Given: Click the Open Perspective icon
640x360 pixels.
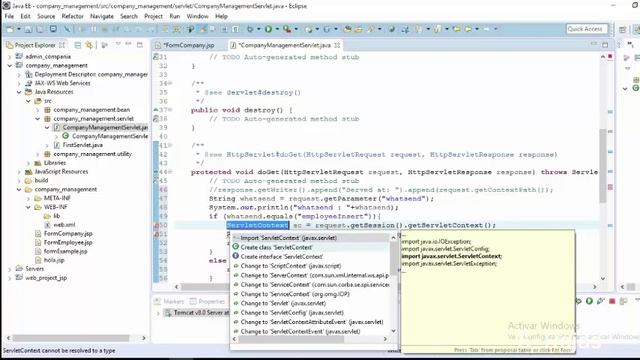Looking at the screenshot, I should pyautogui.click(x=622, y=29).
